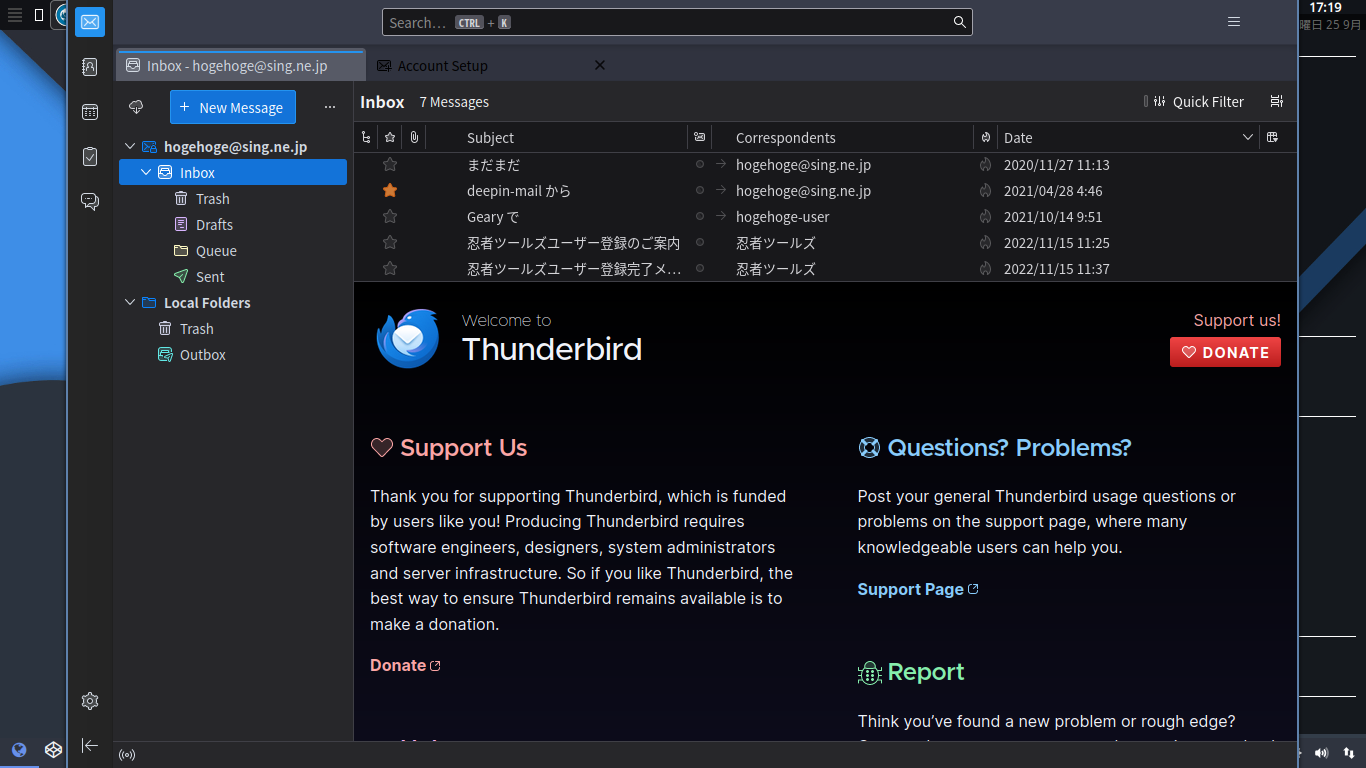Open the Donate link

coord(405,665)
